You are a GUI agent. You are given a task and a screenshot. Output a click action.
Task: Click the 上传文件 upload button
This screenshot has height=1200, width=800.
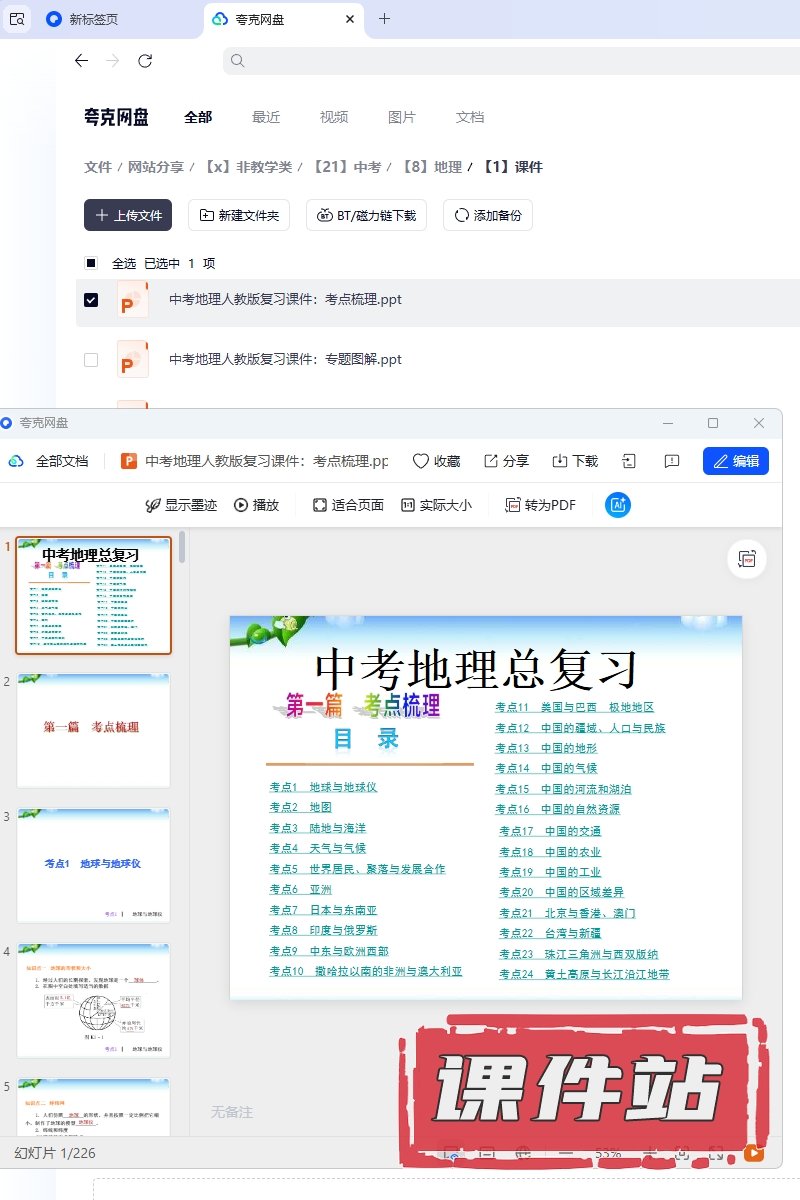128,215
